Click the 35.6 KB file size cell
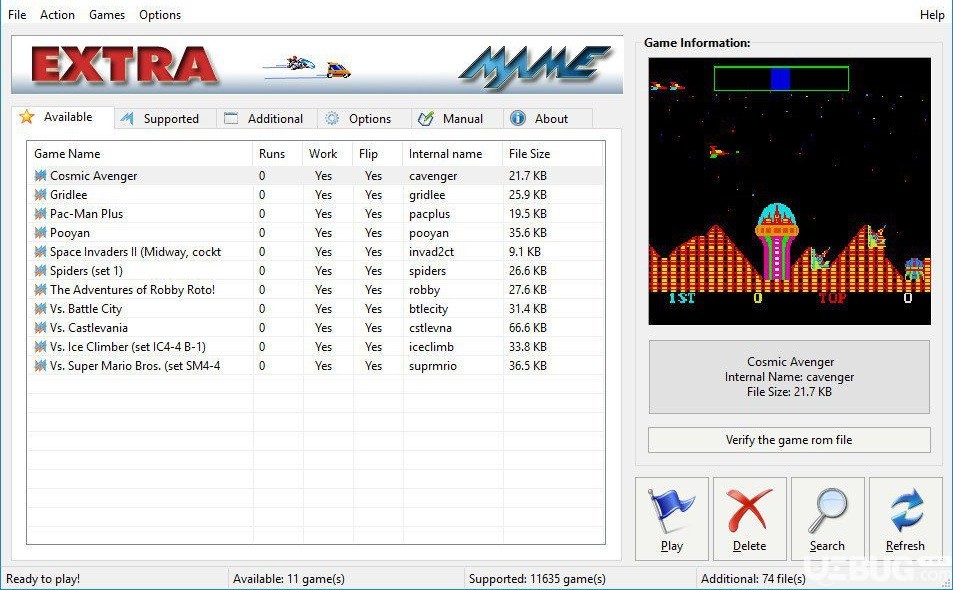The width and height of the screenshot is (953, 590). [x=528, y=233]
